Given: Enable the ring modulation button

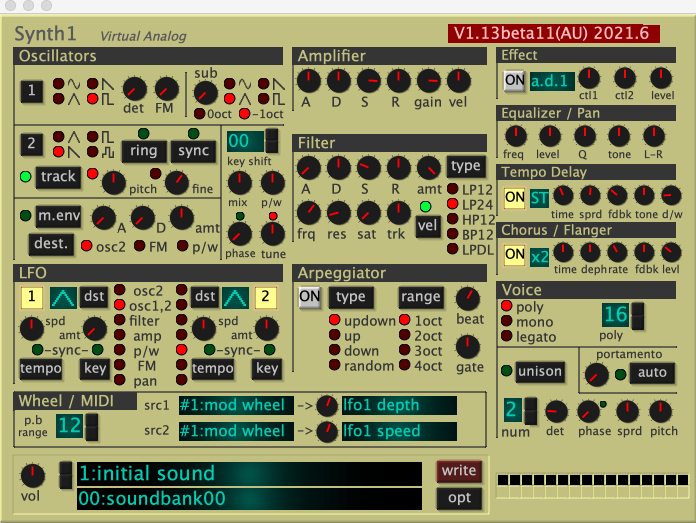Looking at the screenshot, I should (x=144, y=151).
